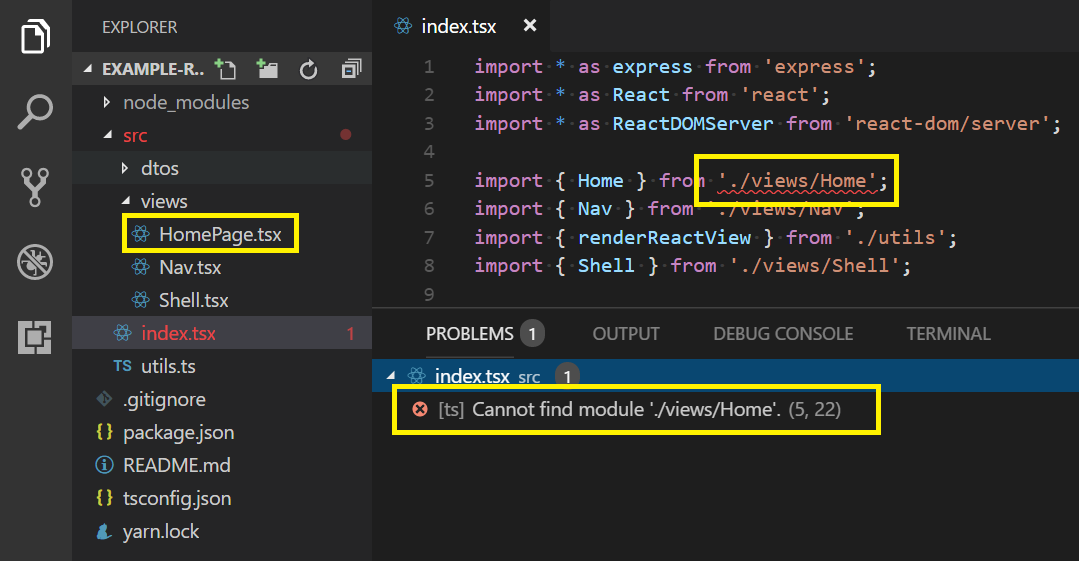Open README.md file
Image resolution: width=1079 pixels, height=561 pixels.
click(177, 465)
